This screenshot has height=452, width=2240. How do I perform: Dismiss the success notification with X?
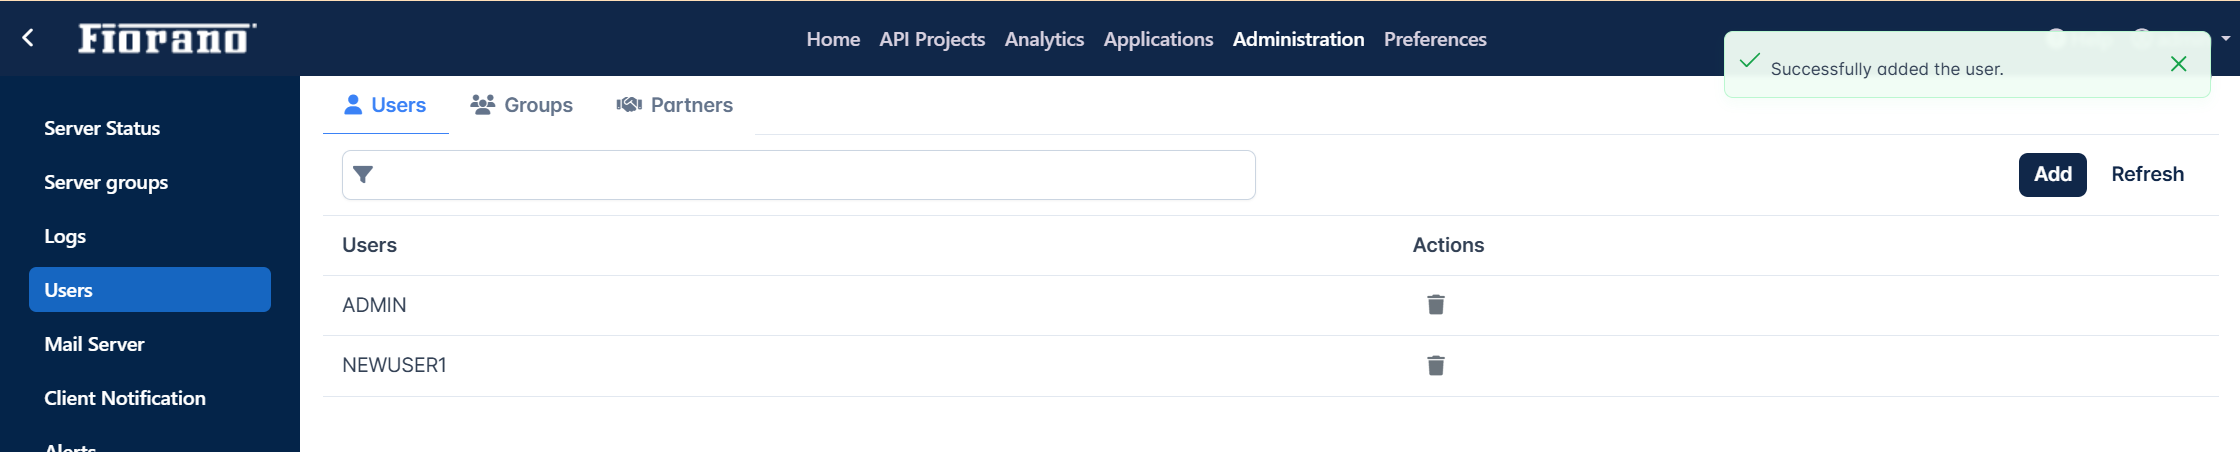point(2178,64)
